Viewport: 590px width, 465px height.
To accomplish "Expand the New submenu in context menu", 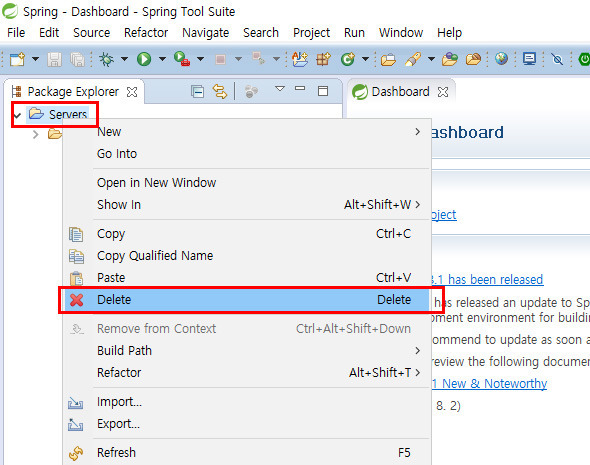I will click(247, 132).
